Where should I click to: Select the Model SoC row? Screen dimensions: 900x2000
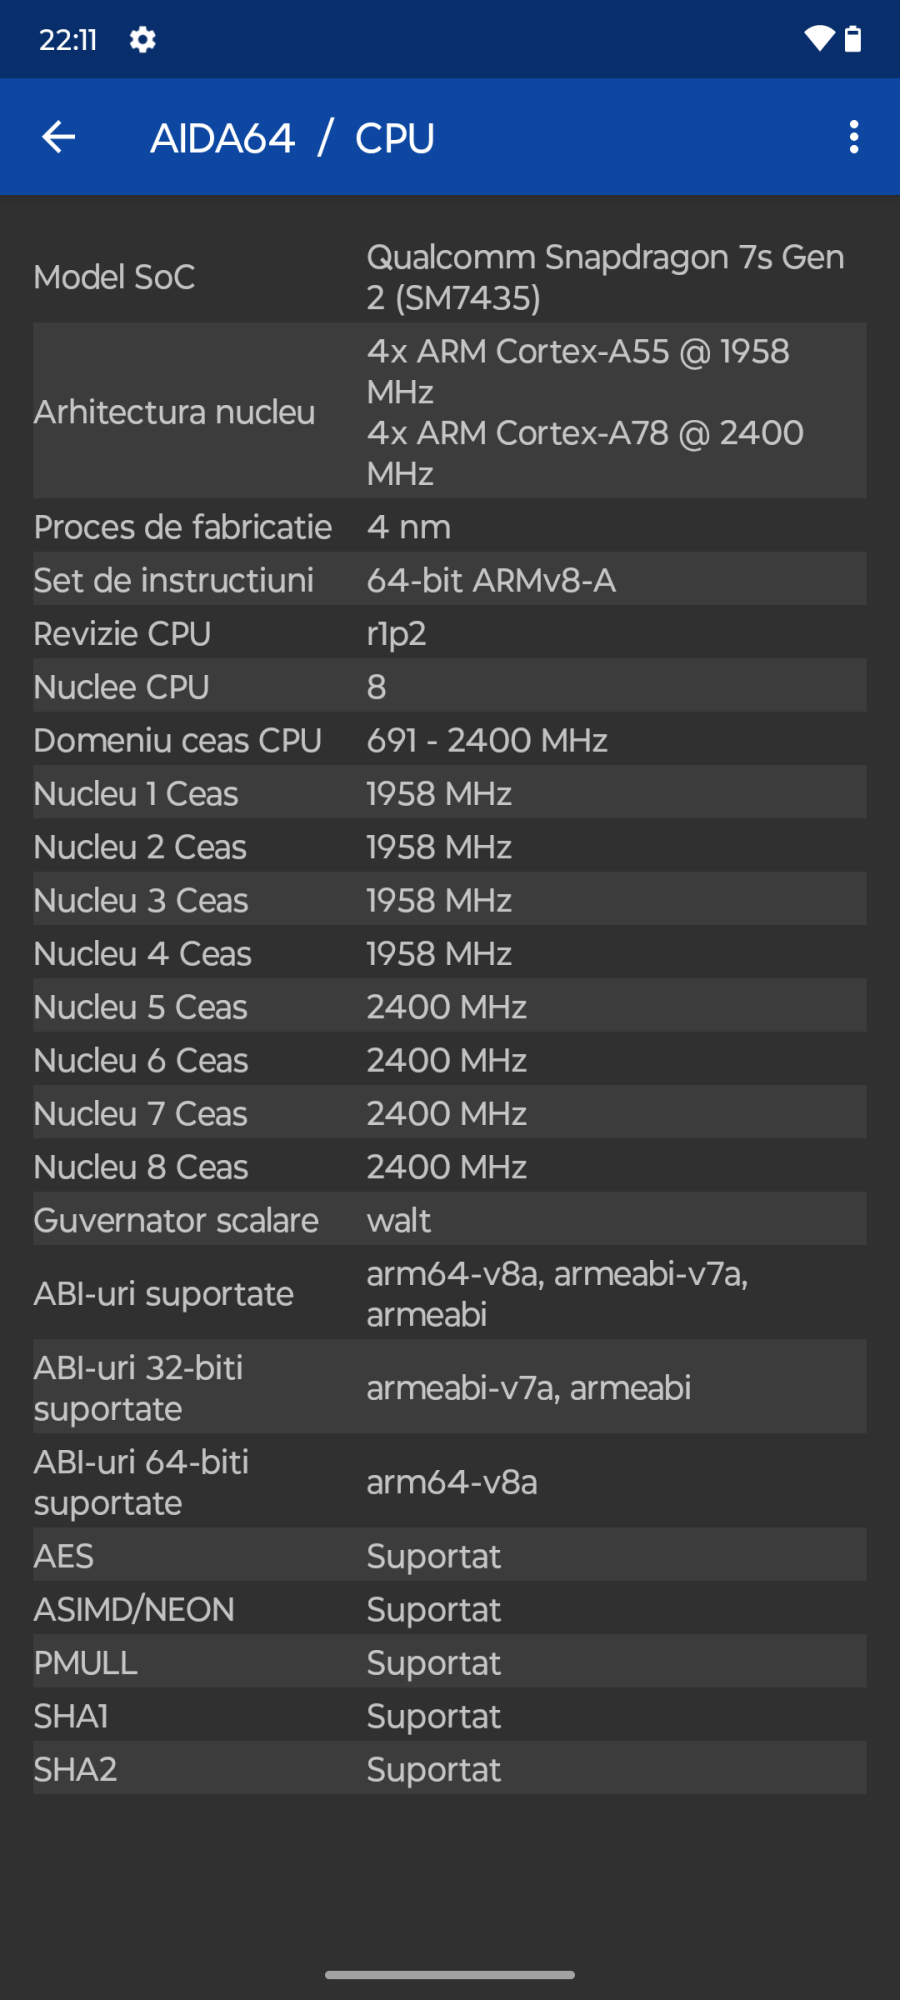coord(449,277)
